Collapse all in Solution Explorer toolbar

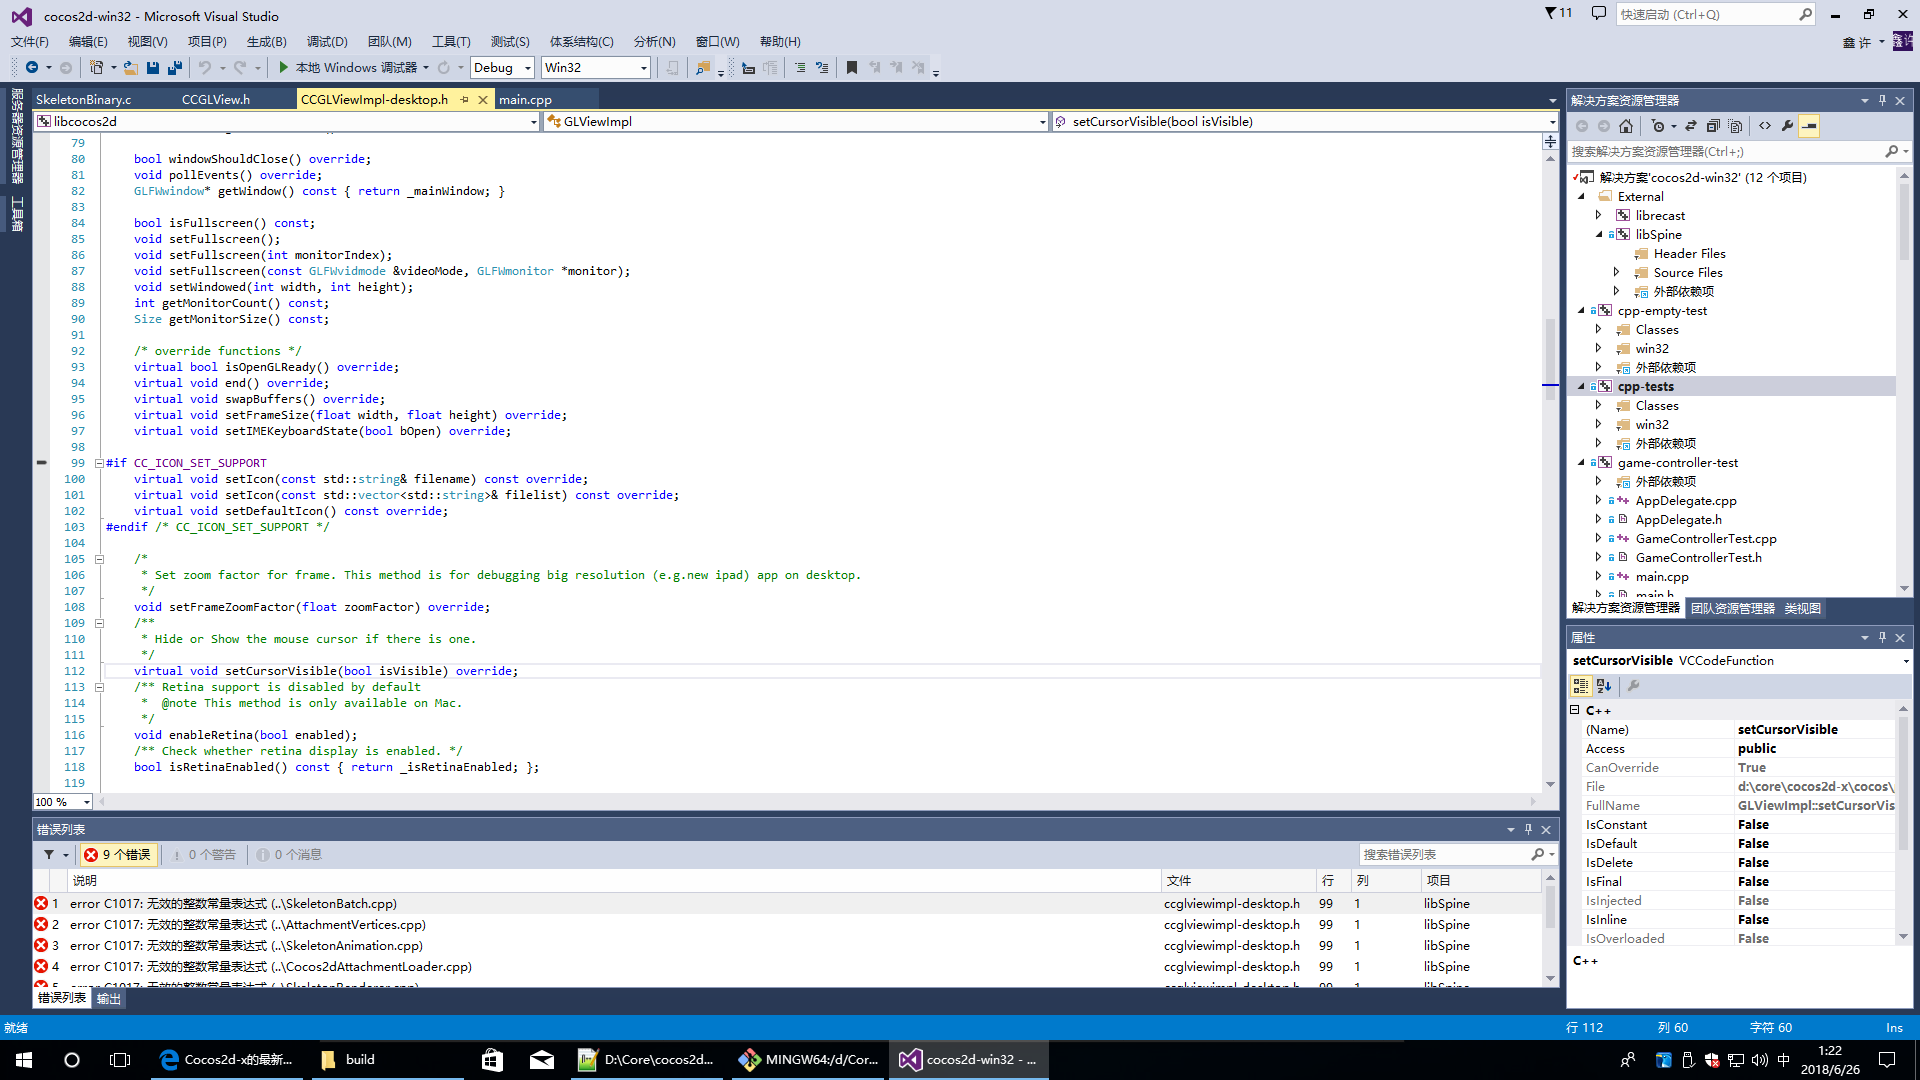1712,126
